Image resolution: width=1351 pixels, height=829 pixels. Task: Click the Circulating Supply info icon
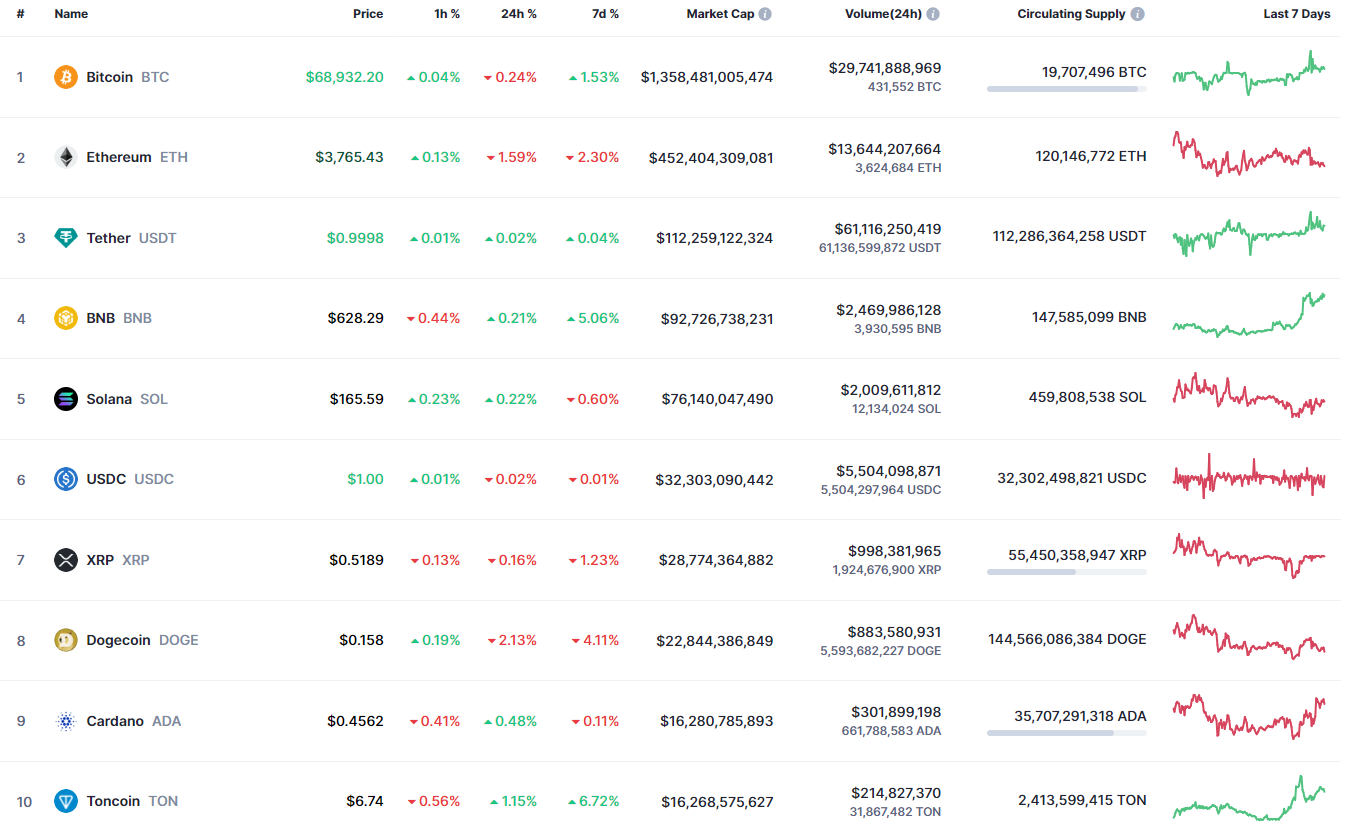pyautogui.click(x=1138, y=14)
